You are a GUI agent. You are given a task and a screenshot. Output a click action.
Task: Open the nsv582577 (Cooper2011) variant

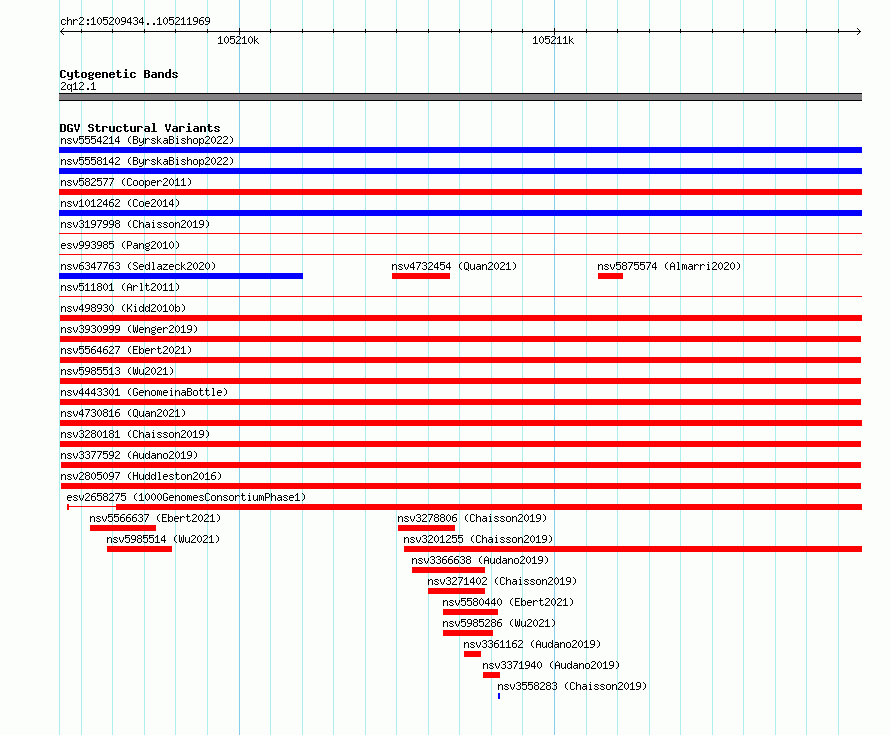126,182
